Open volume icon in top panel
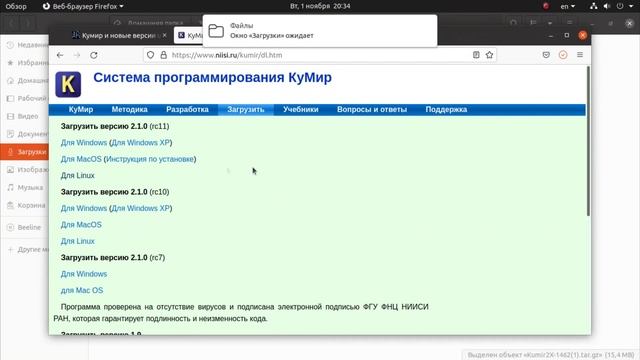This screenshot has height=360, width=640. pos(607,6)
